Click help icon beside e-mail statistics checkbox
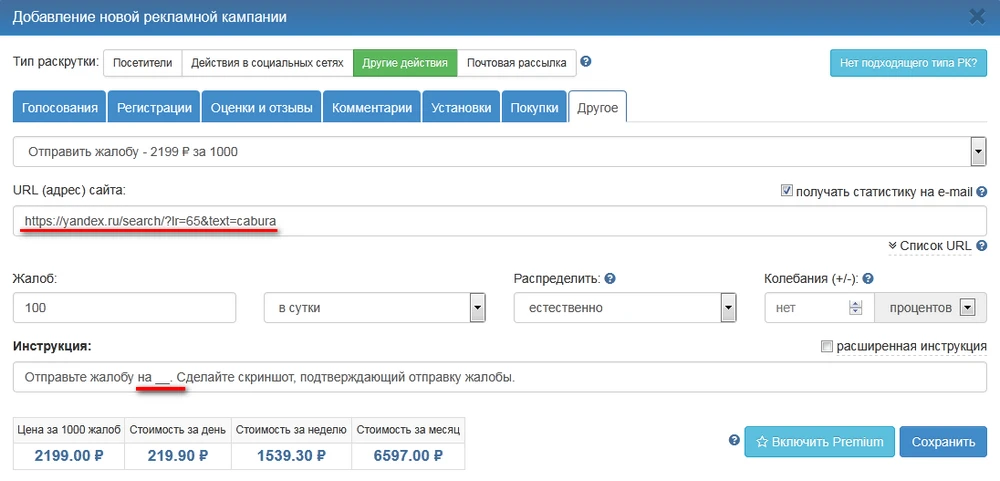Image resolution: width=1000 pixels, height=481 pixels. tap(982, 191)
